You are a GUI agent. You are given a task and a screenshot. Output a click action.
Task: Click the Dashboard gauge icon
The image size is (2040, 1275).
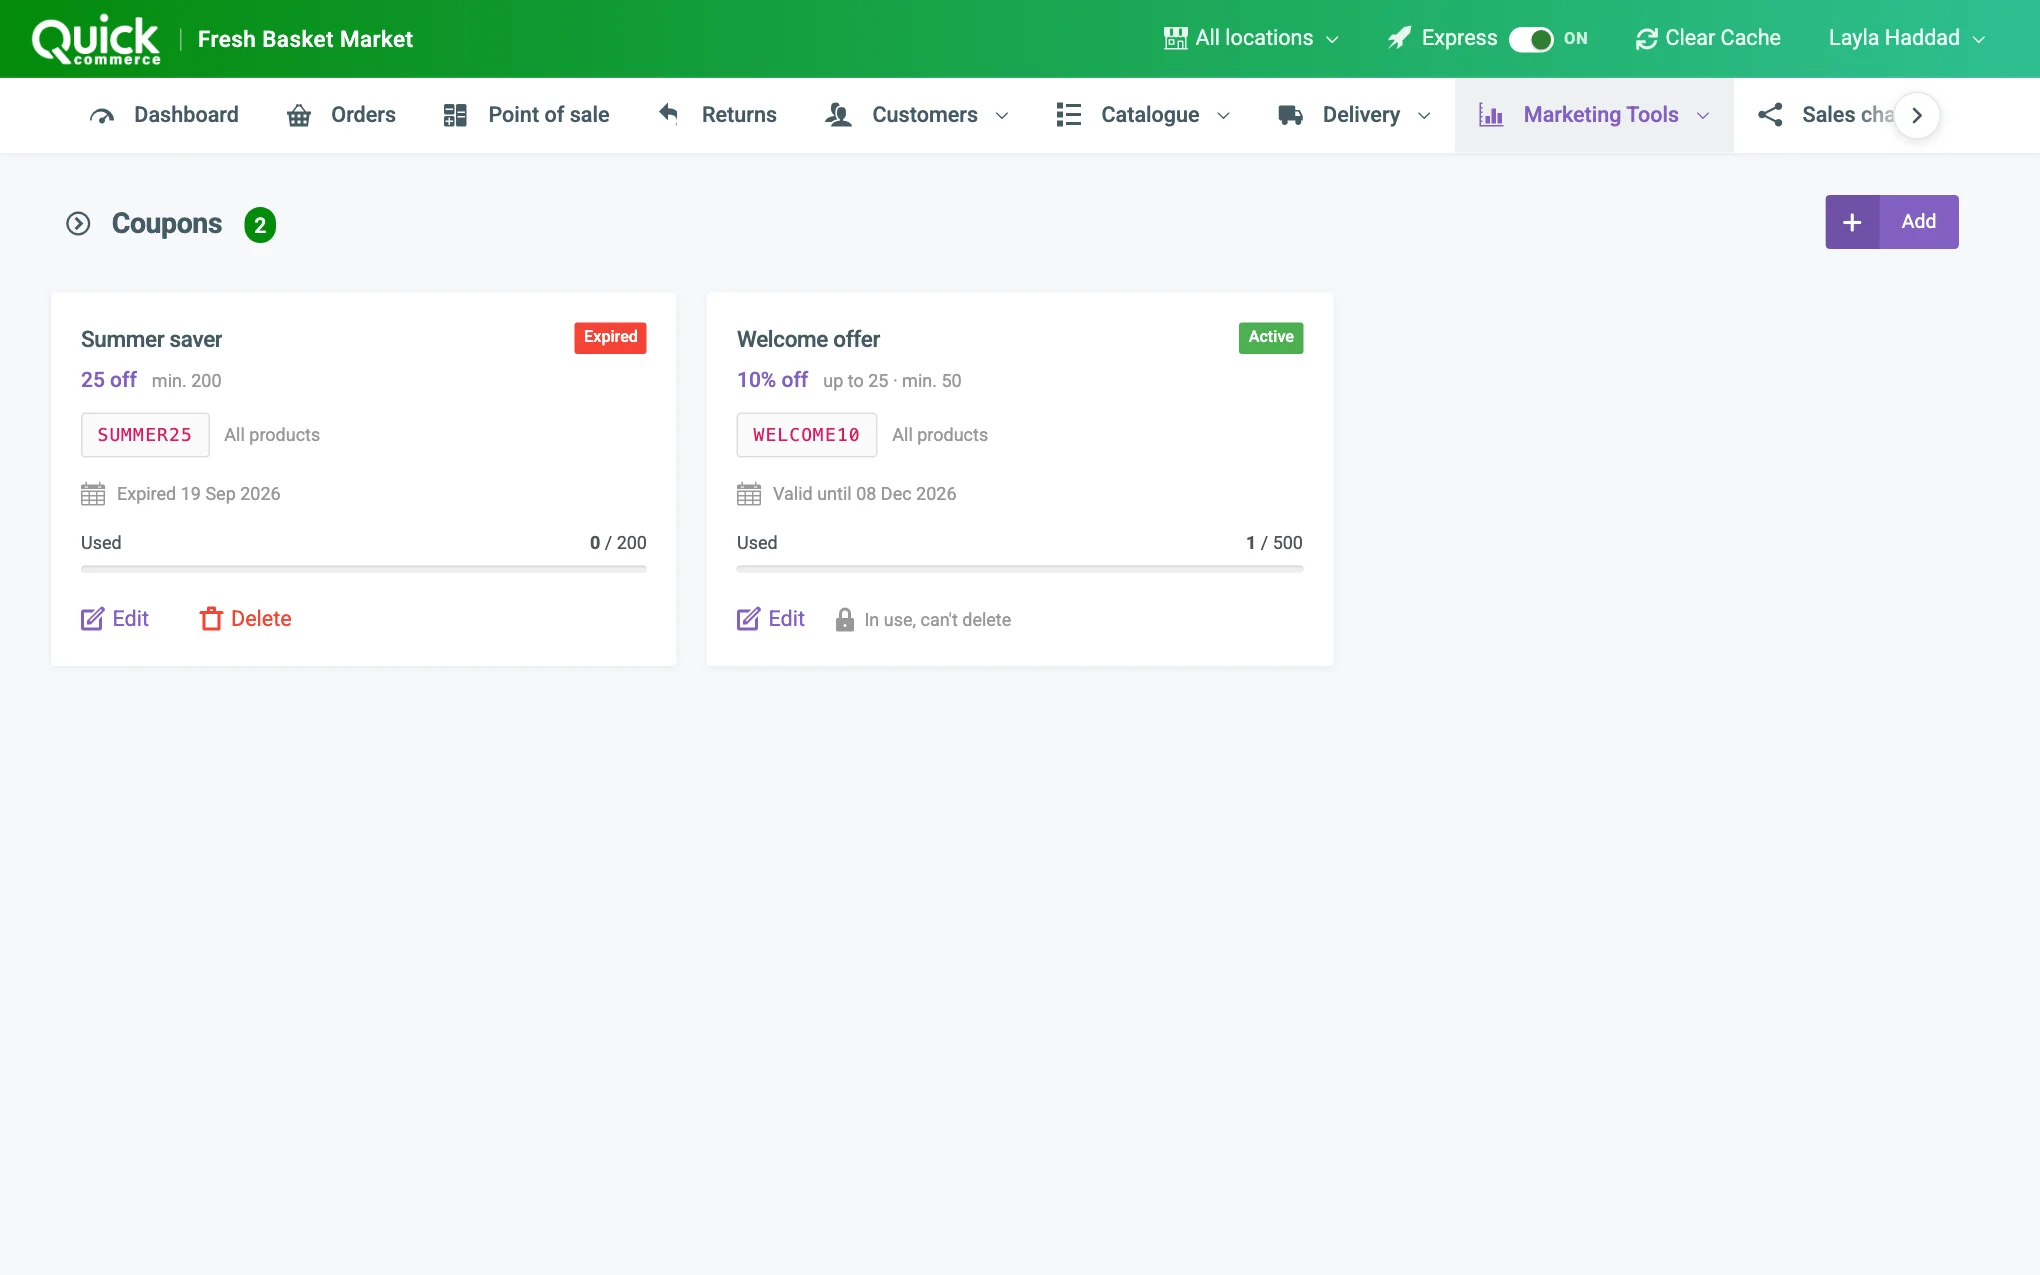pyautogui.click(x=101, y=116)
